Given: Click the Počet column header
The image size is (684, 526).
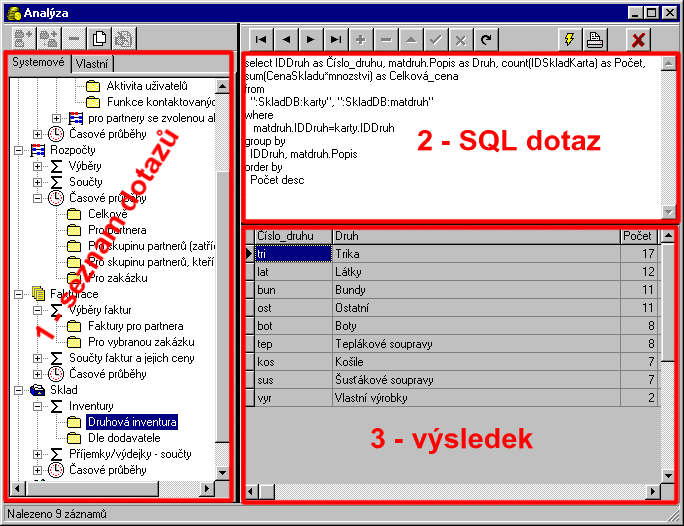Looking at the screenshot, I should point(637,236).
